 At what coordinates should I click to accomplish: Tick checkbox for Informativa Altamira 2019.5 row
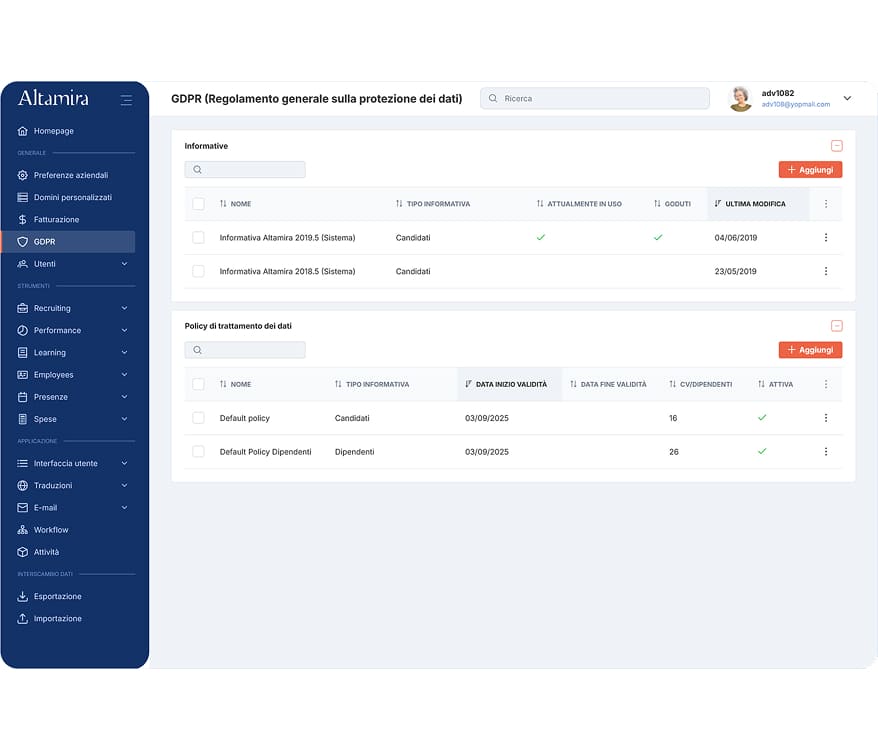point(198,238)
